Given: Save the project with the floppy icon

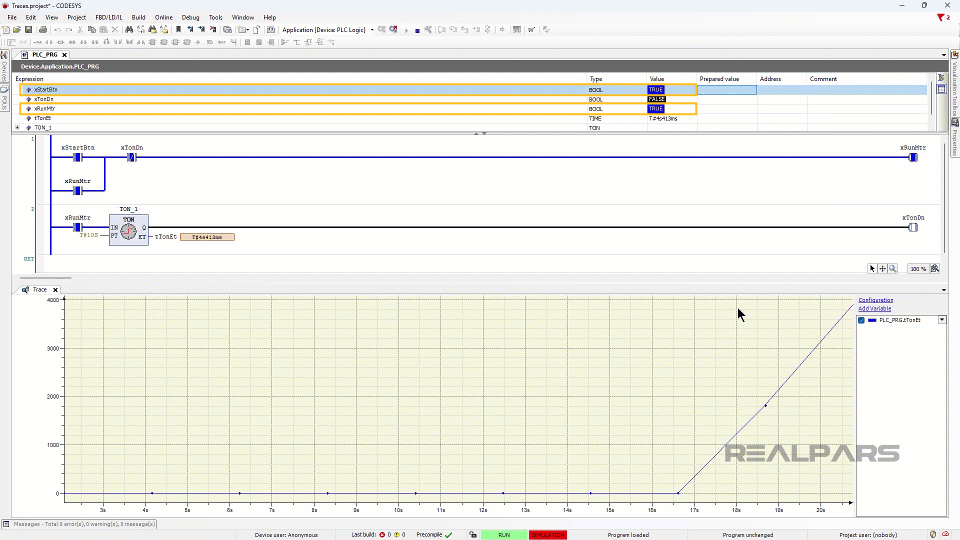Looking at the screenshot, I should [28, 29].
